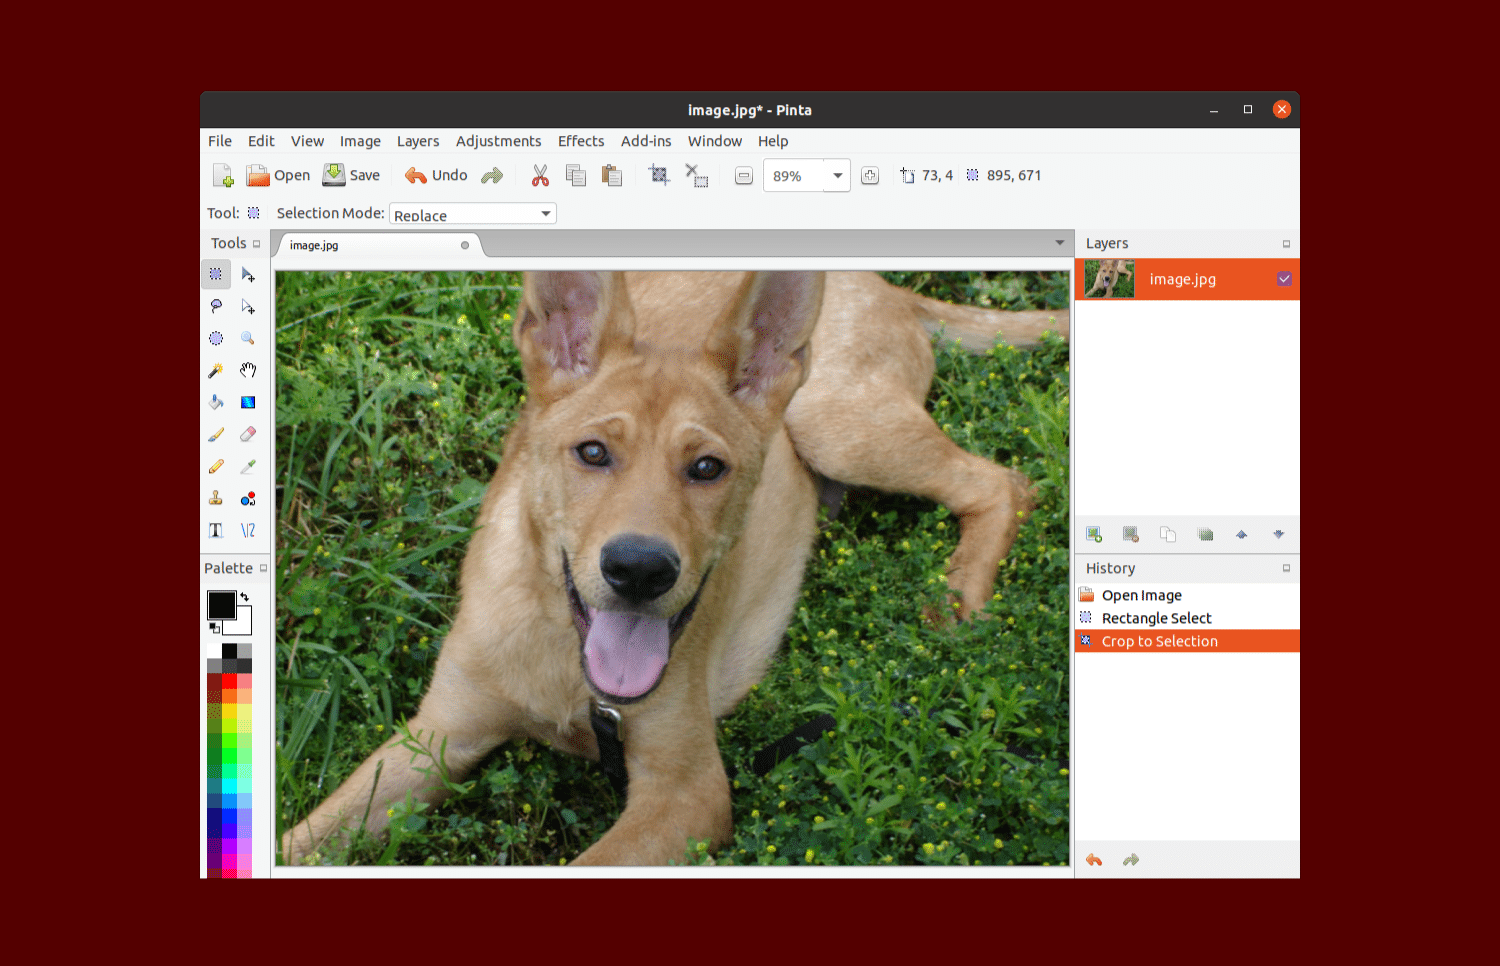Select the Paint Bucket tool

click(x=216, y=402)
